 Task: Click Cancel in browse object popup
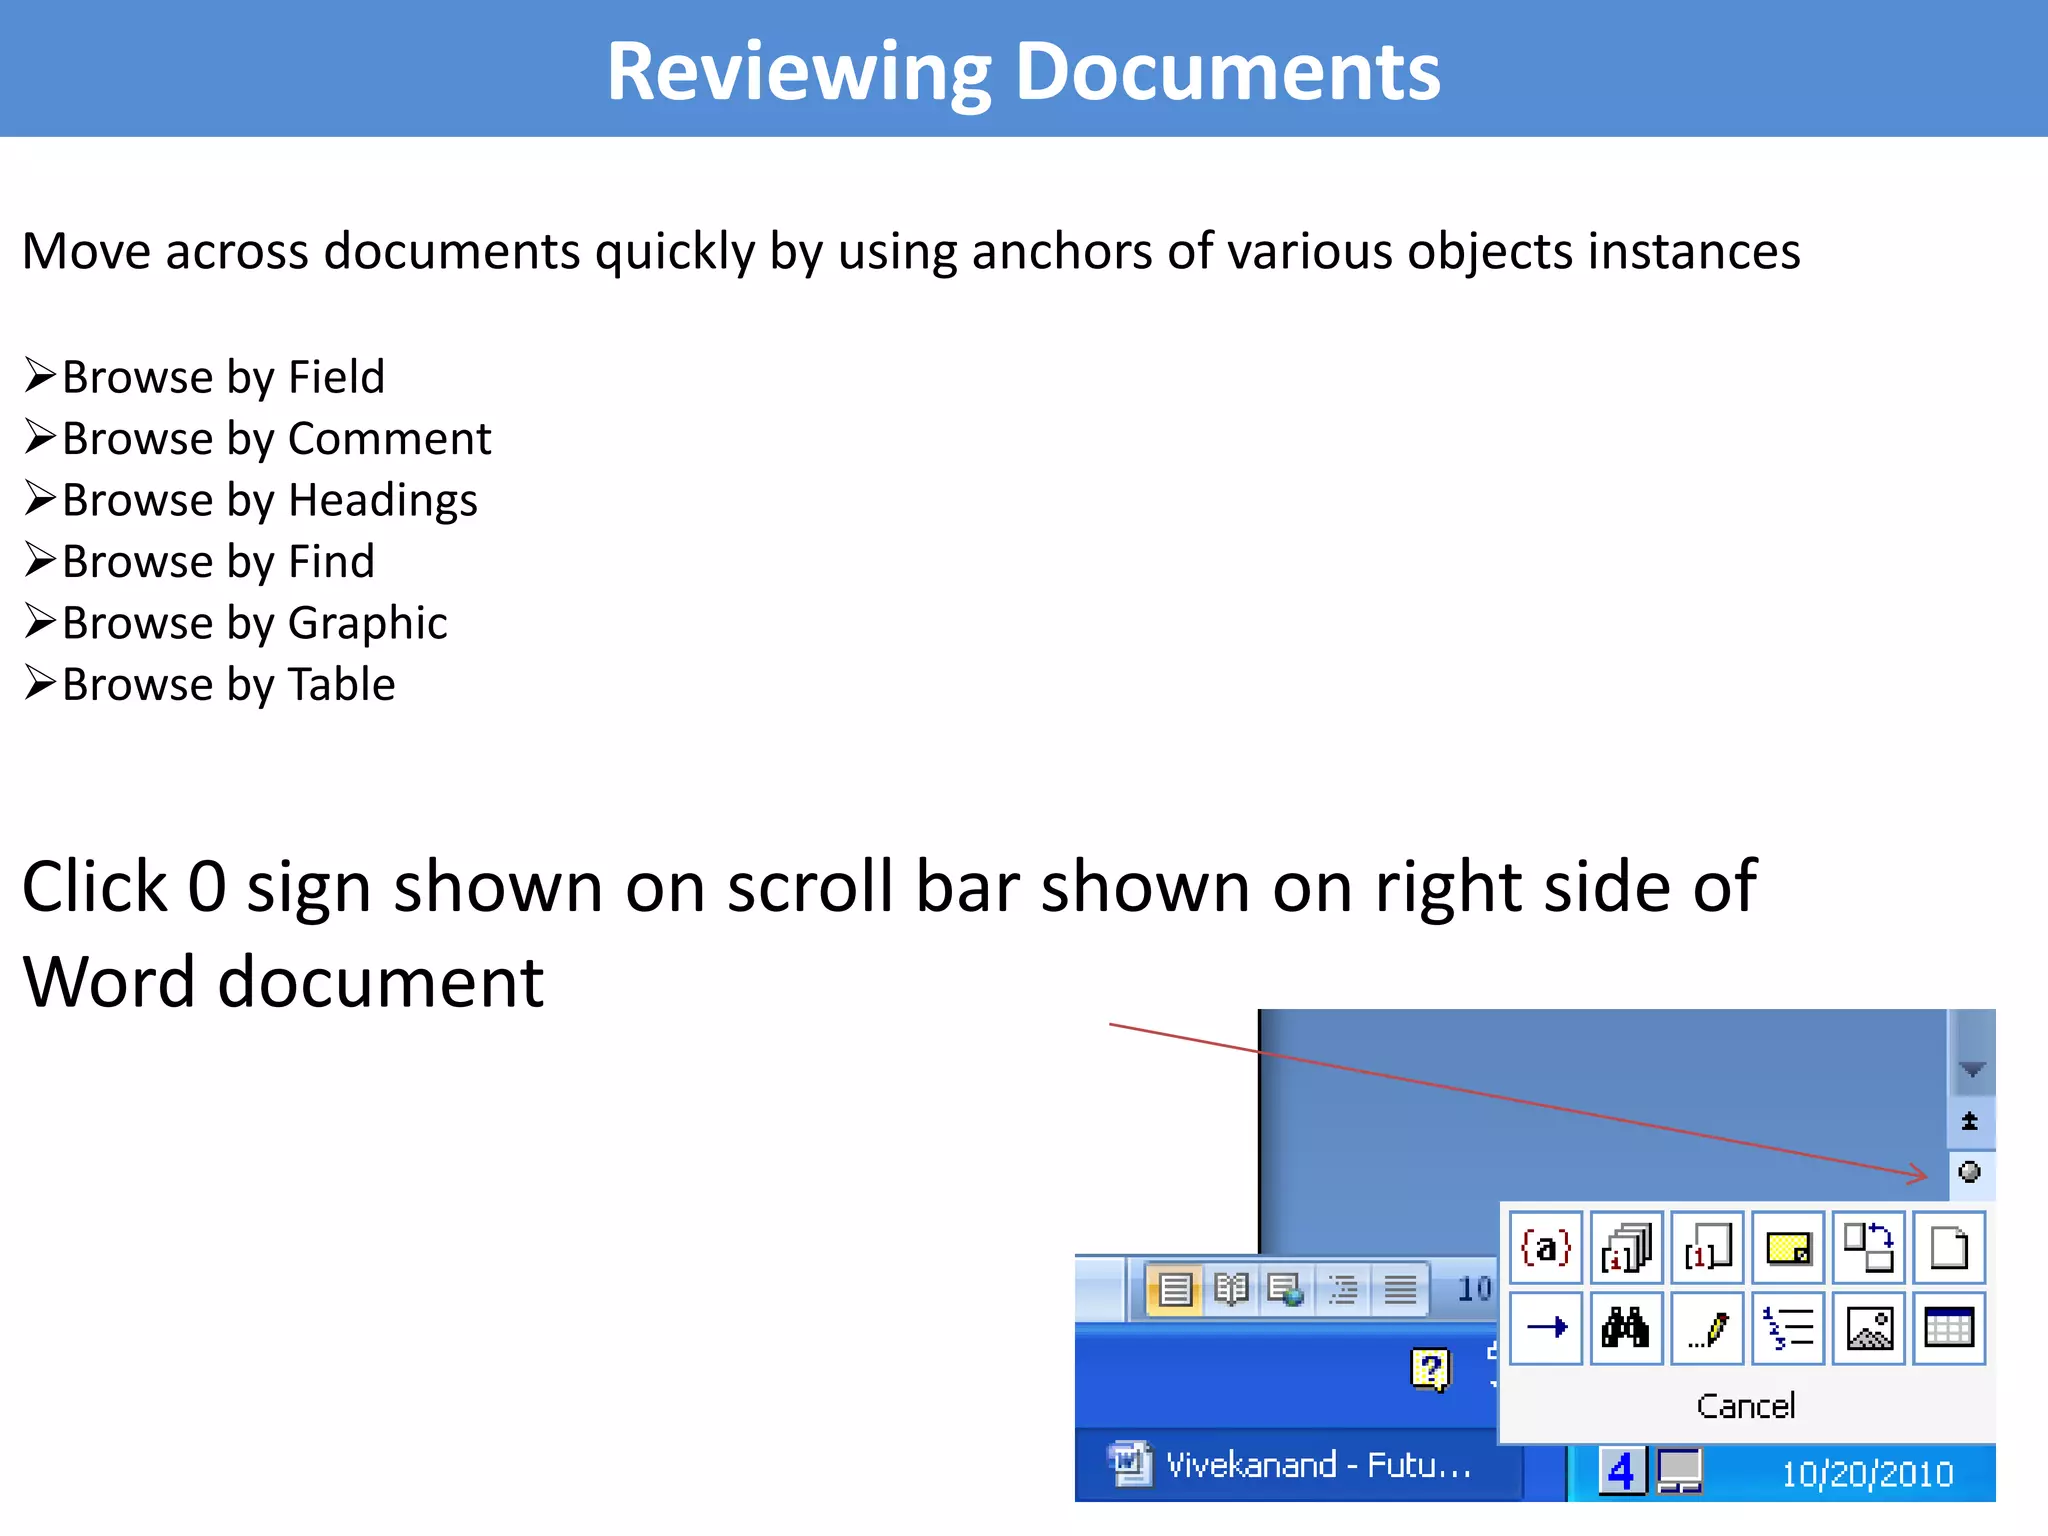(1746, 1406)
